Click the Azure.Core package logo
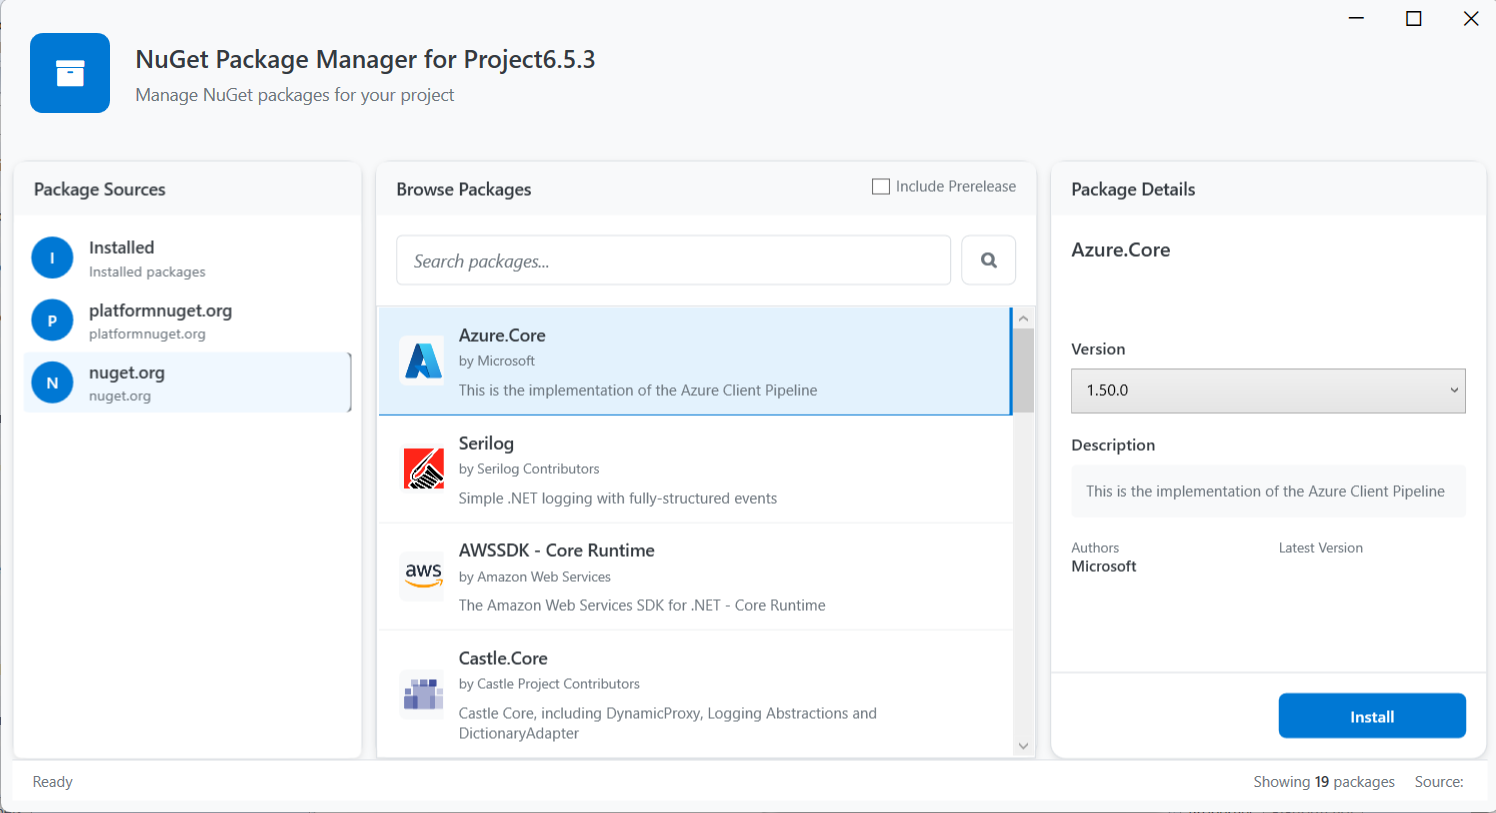The height and width of the screenshot is (813, 1496). coord(423,361)
